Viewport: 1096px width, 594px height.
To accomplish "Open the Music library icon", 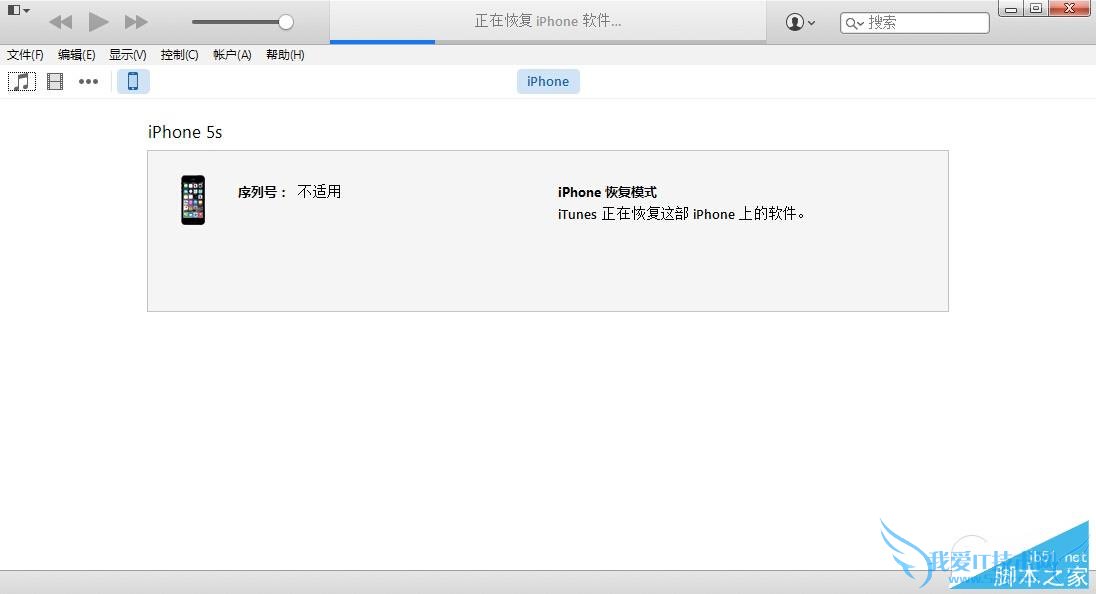I will [x=21, y=81].
